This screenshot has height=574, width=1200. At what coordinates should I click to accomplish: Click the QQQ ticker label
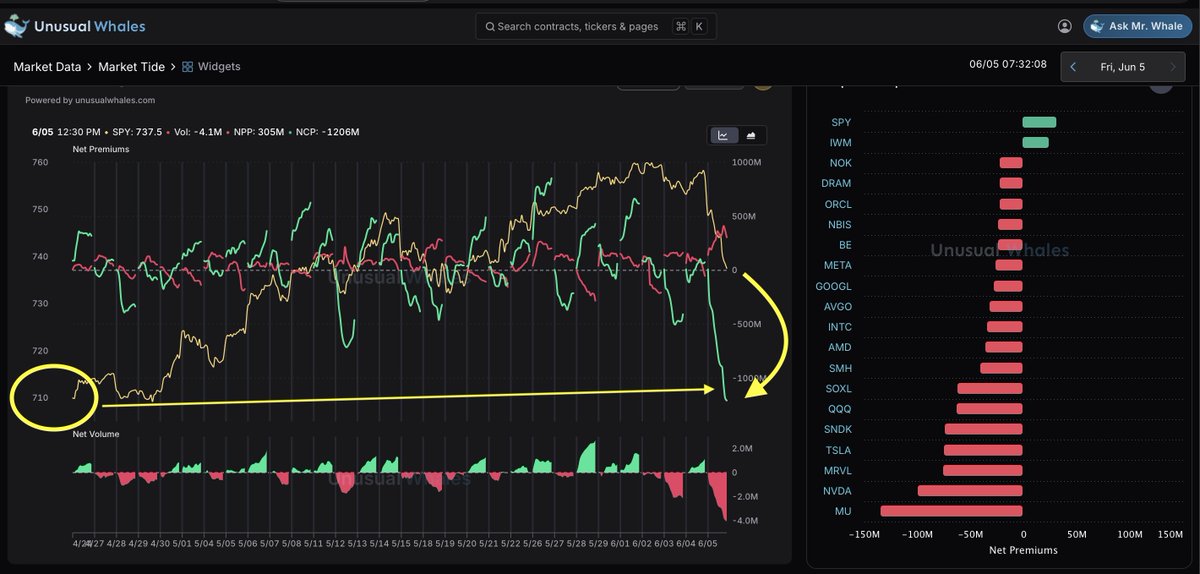[x=840, y=409]
